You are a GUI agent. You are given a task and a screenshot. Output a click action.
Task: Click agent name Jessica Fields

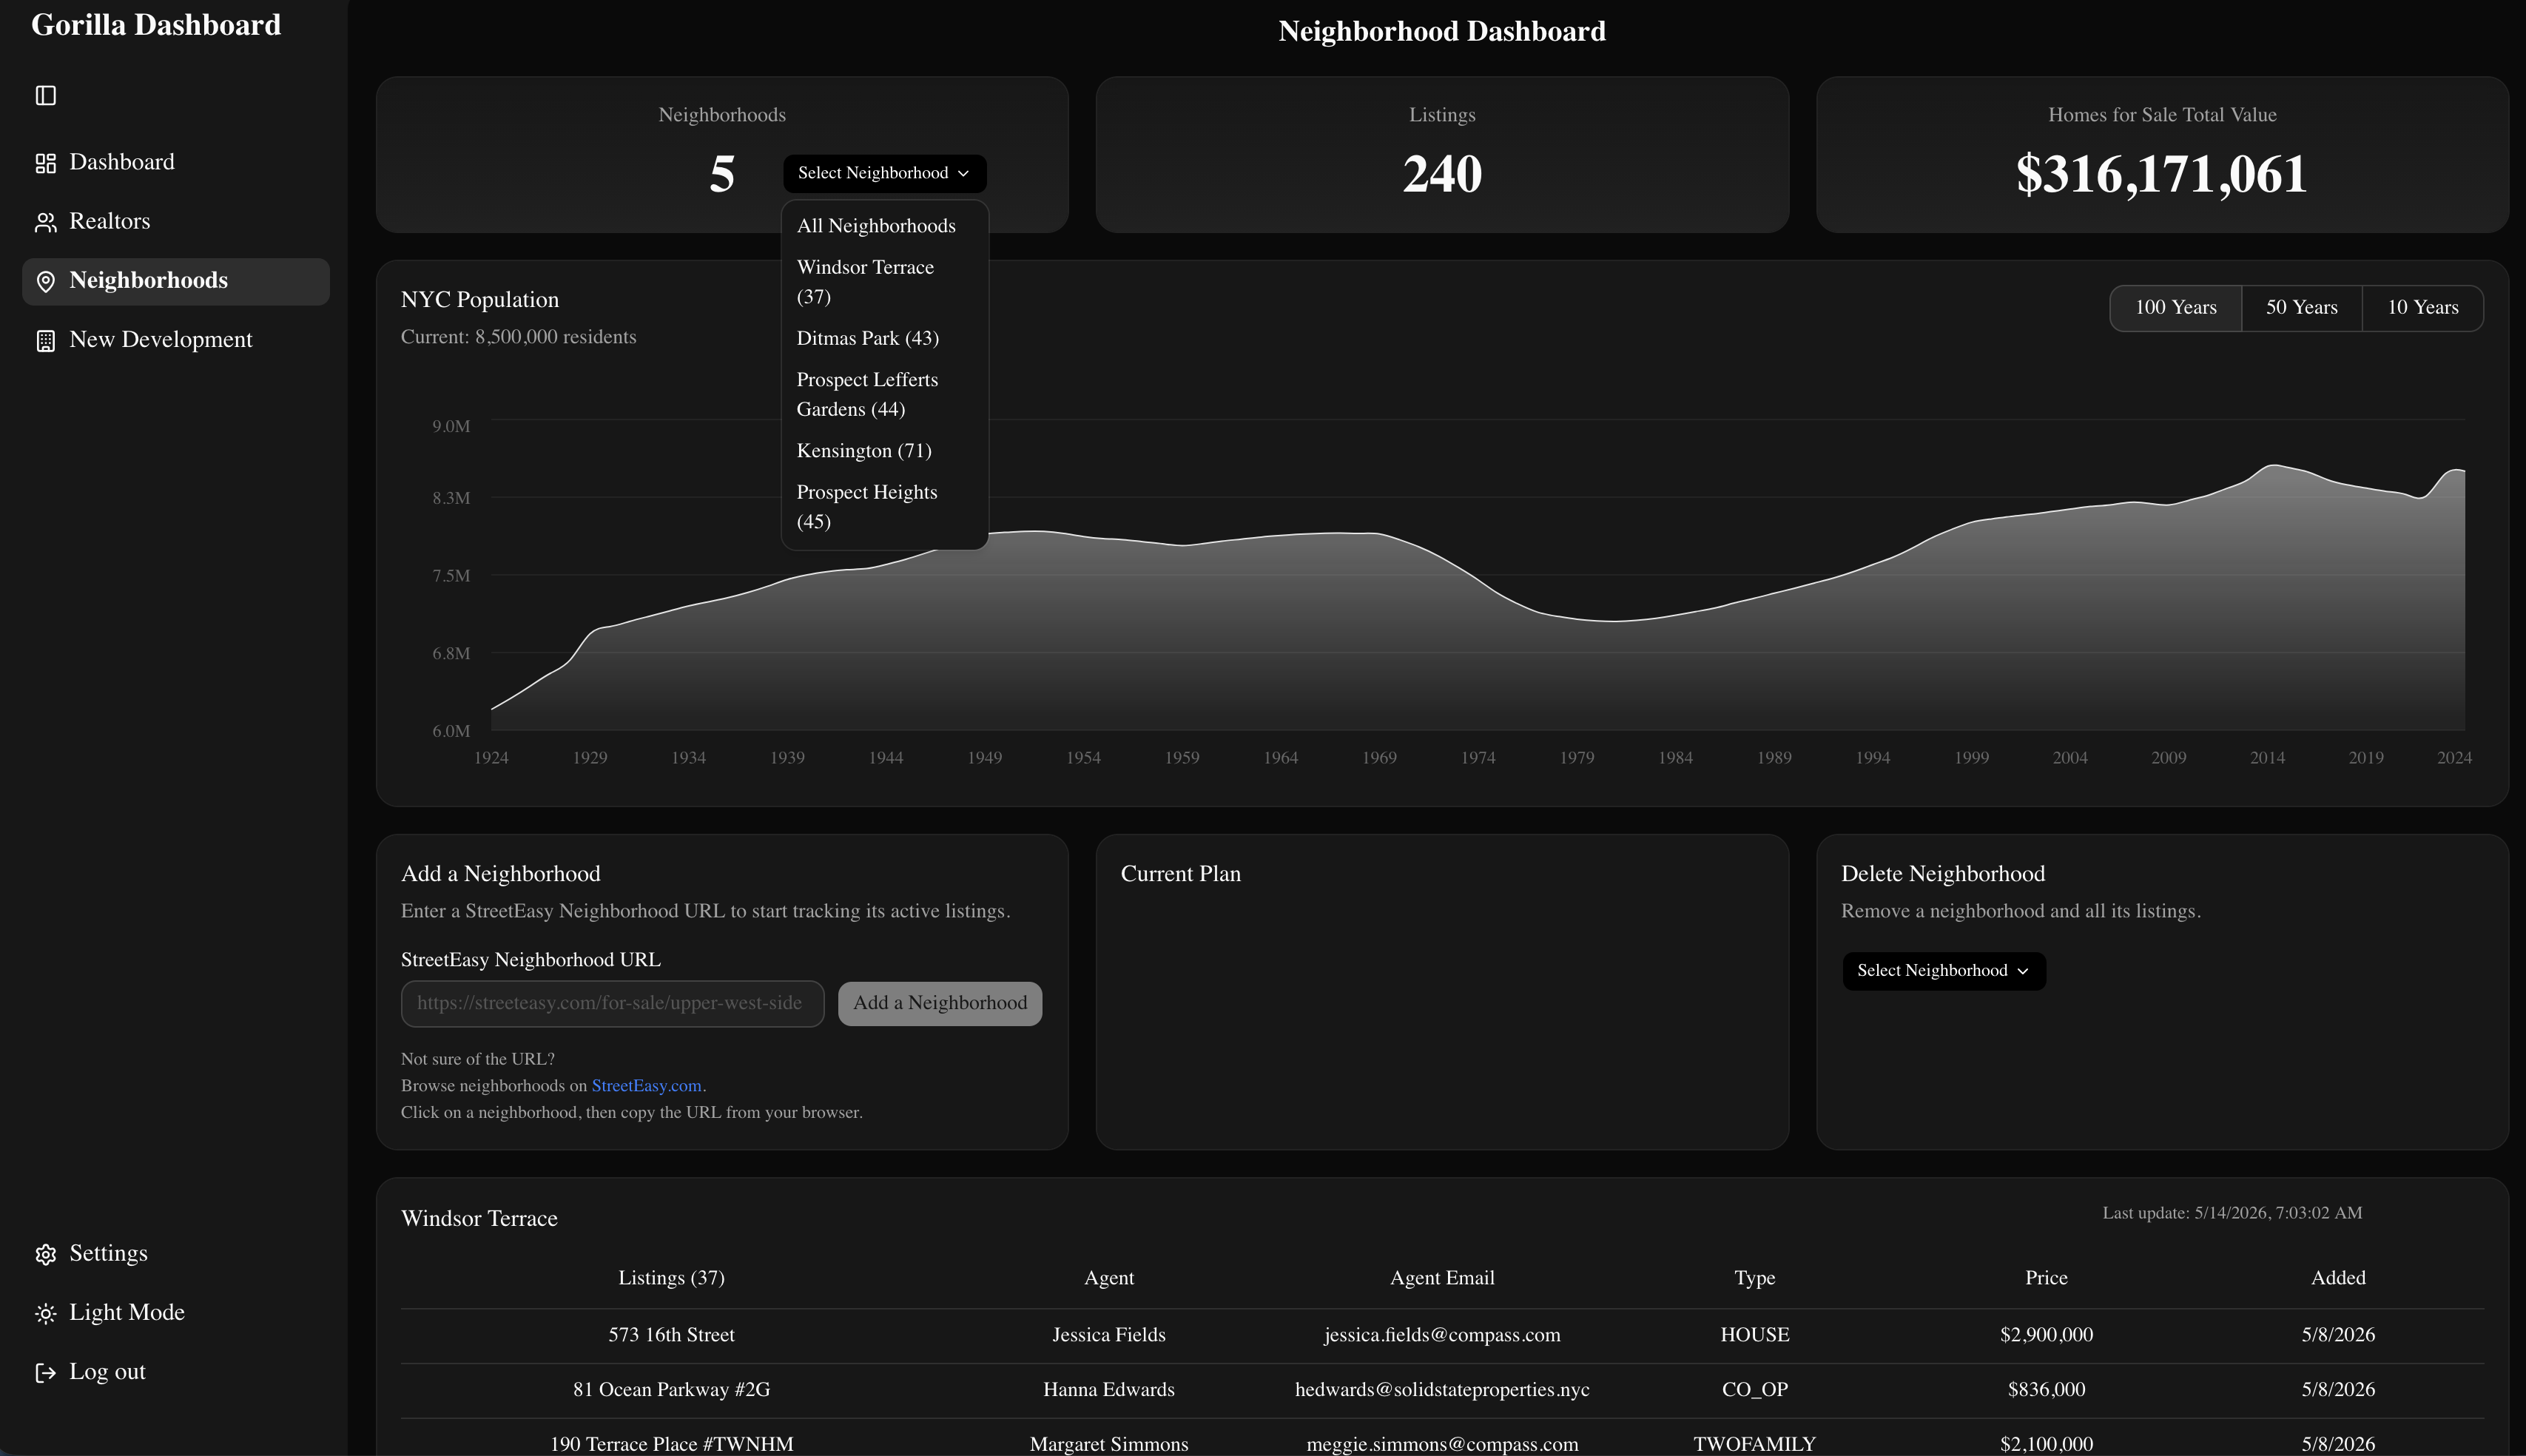coord(1108,1335)
